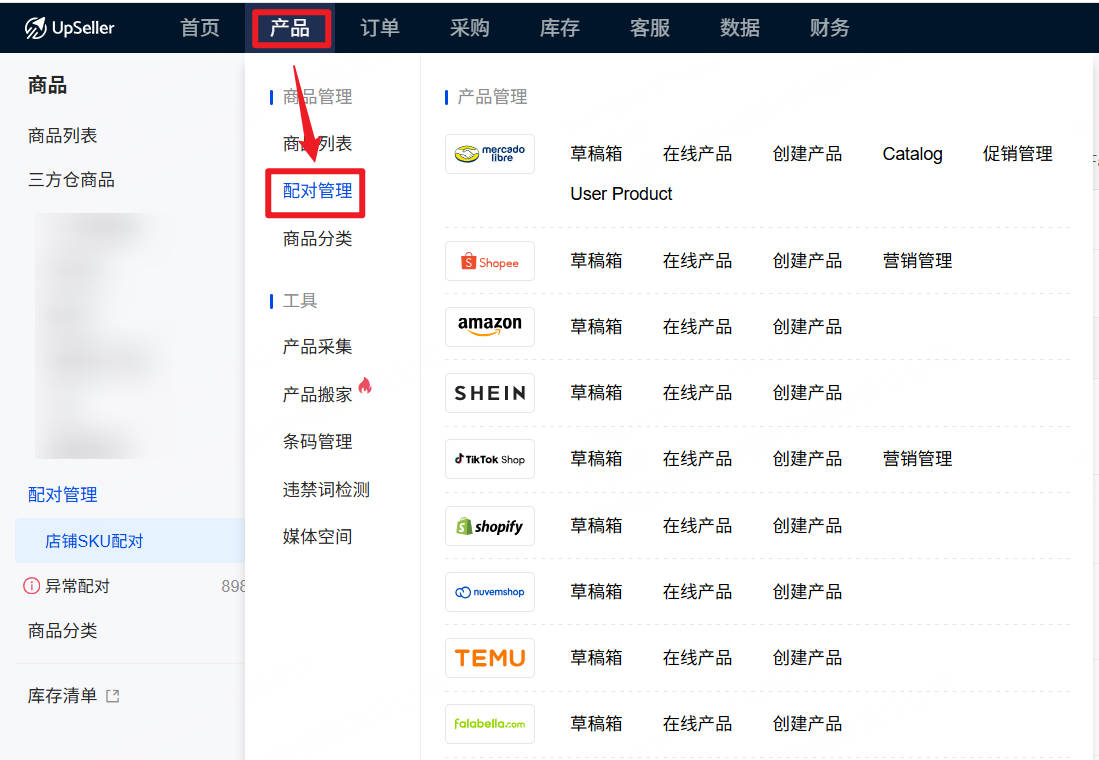Open the 产品采集 tool
Viewport: 1099px width, 760px height.
click(x=318, y=346)
